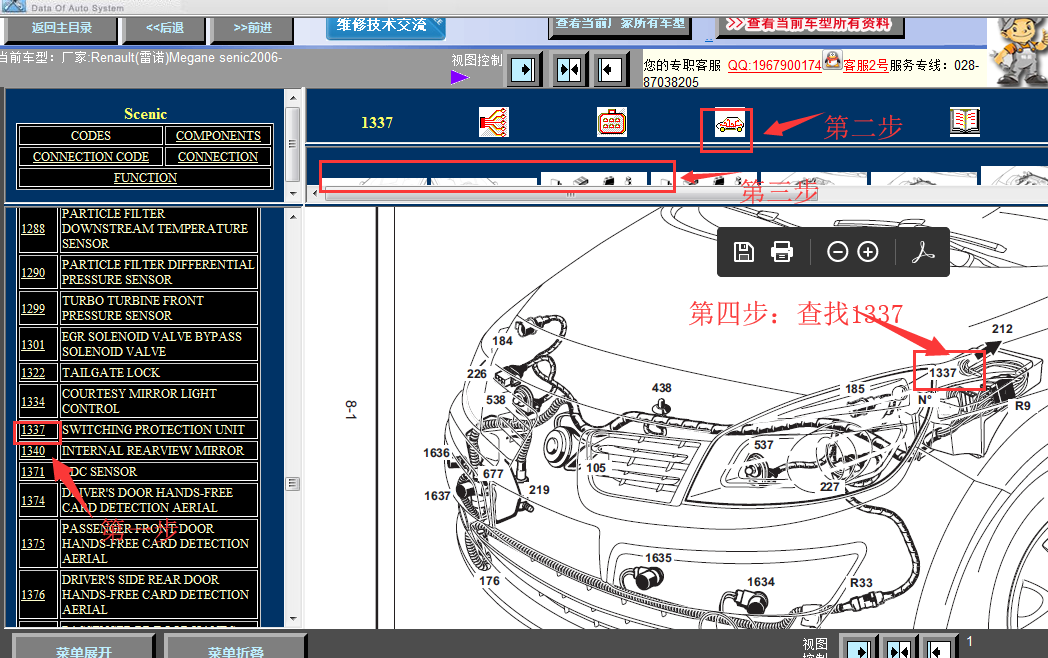Click SWITCHING PROTECTION UNIT text
The width and height of the screenshot is (1048, 658).
tap(153, 429)
